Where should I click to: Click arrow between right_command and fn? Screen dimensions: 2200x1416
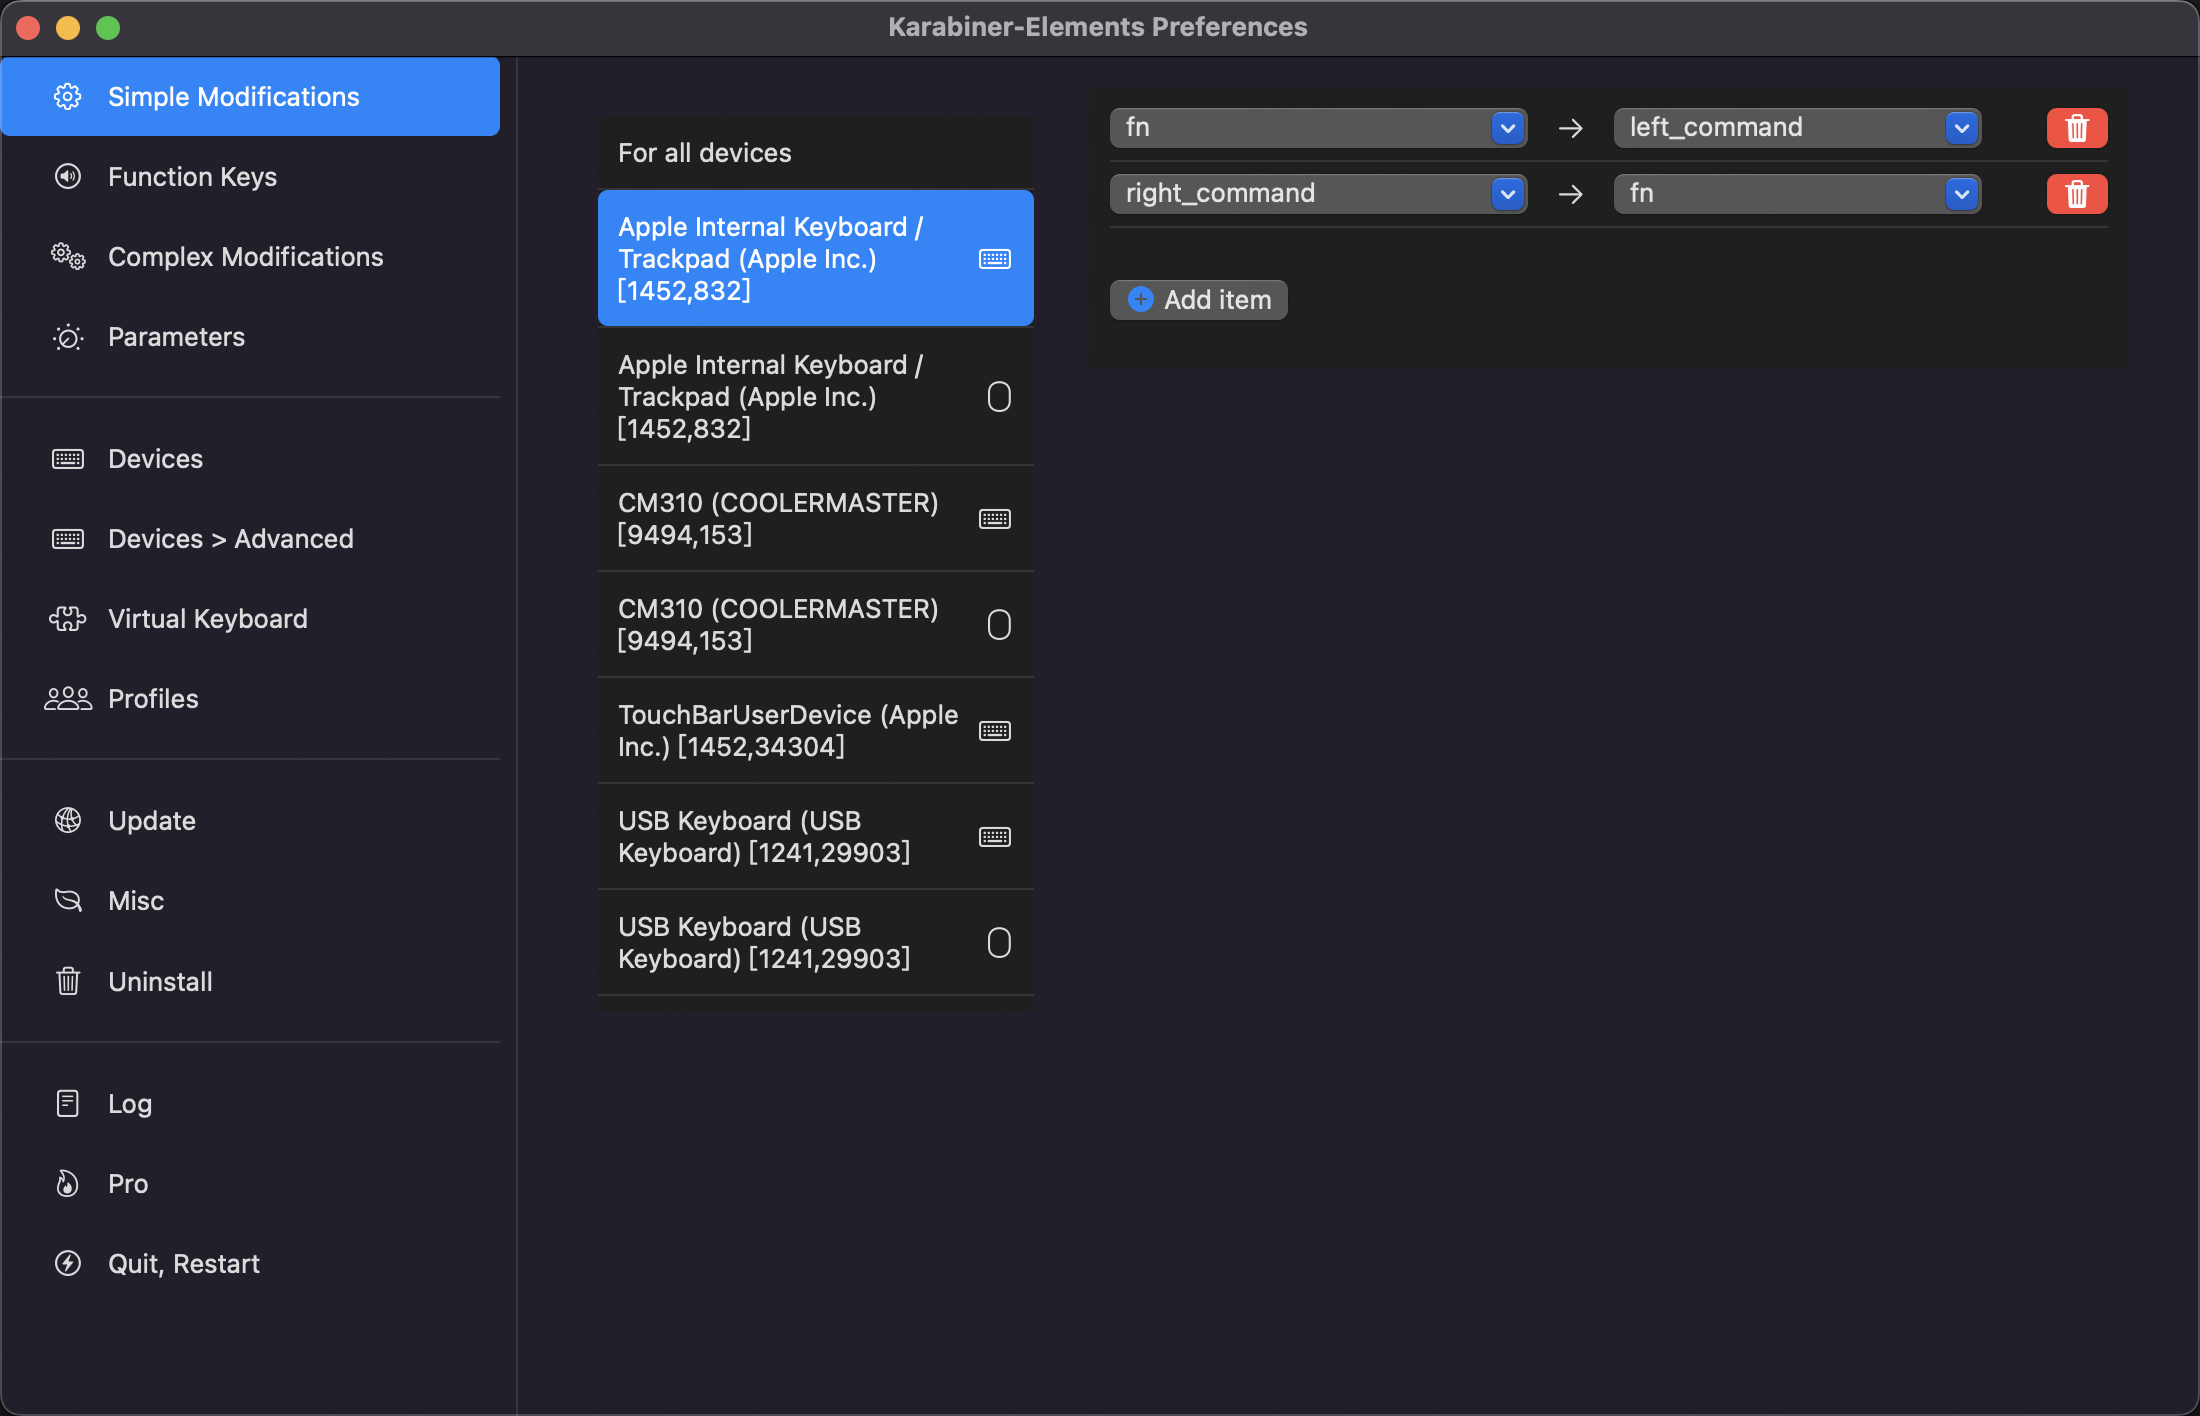point(1571,194)
